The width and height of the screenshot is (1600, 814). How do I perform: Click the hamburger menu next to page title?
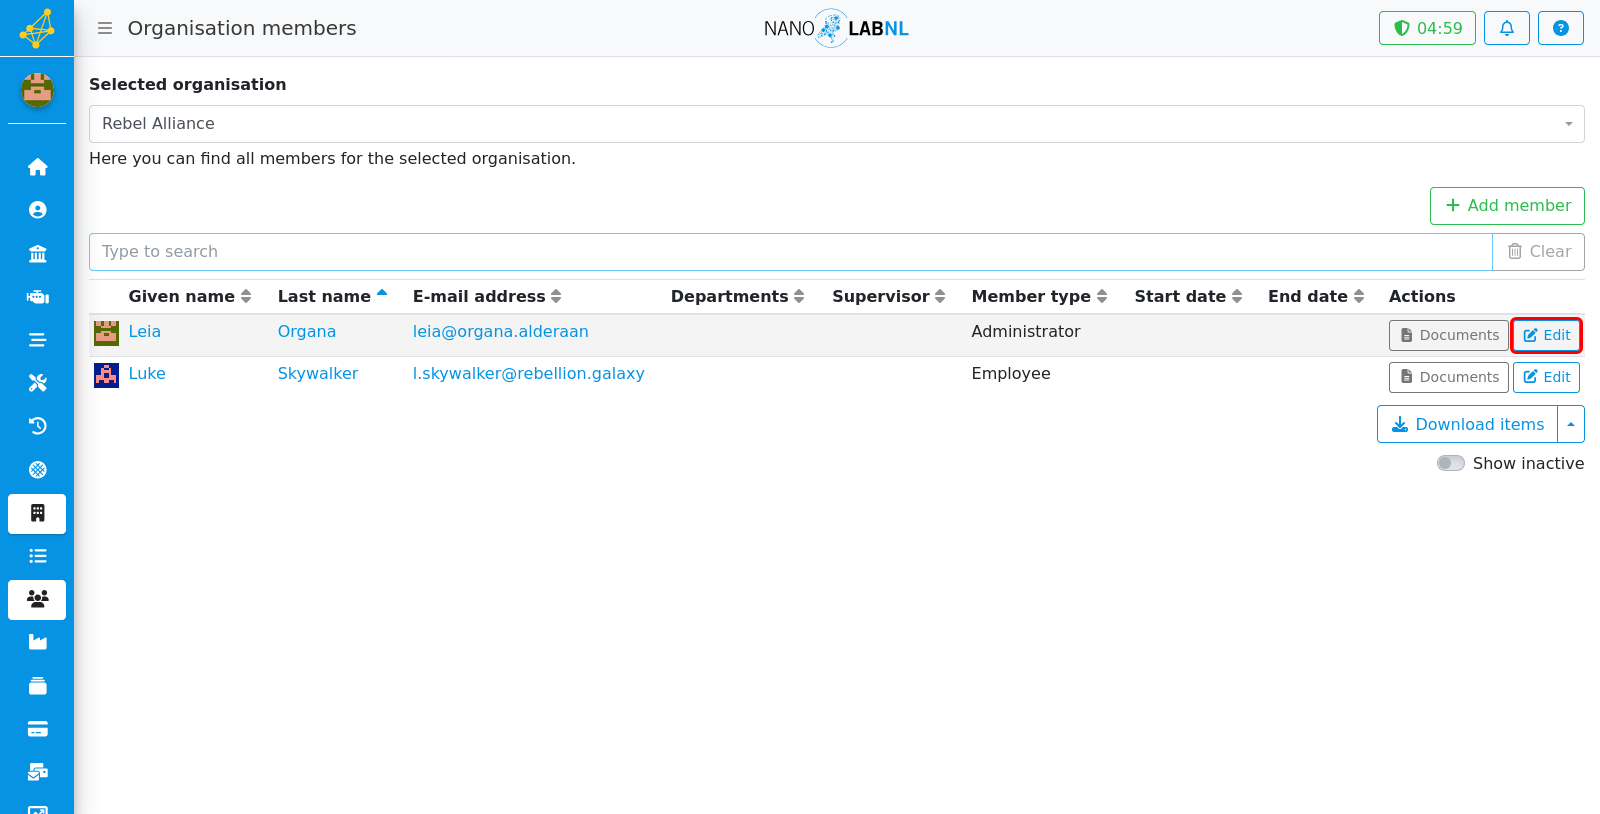click(x=105, y=28)
